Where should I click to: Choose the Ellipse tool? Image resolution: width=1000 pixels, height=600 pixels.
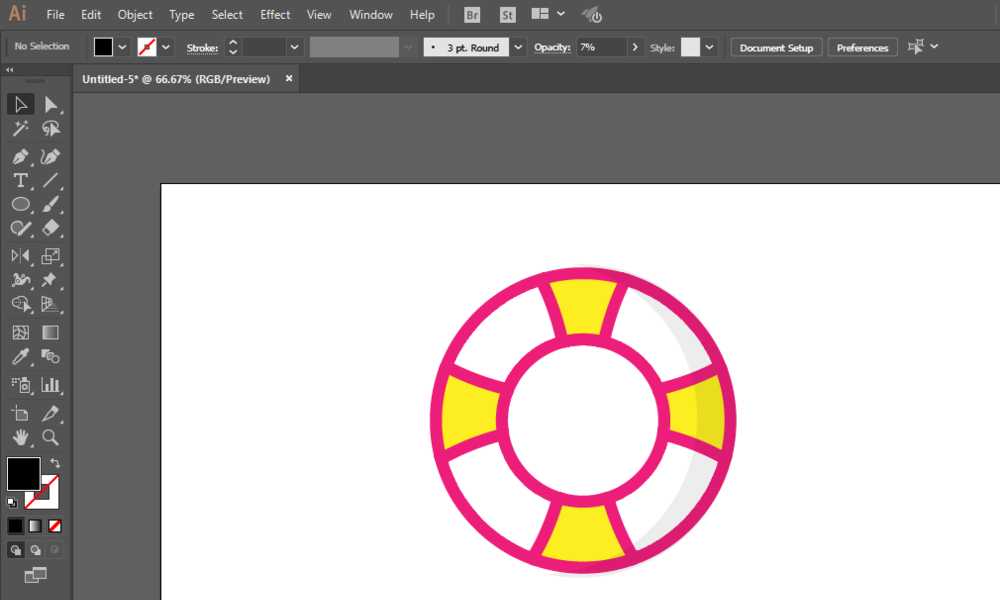pyautogui.click(x=20, y=205)
